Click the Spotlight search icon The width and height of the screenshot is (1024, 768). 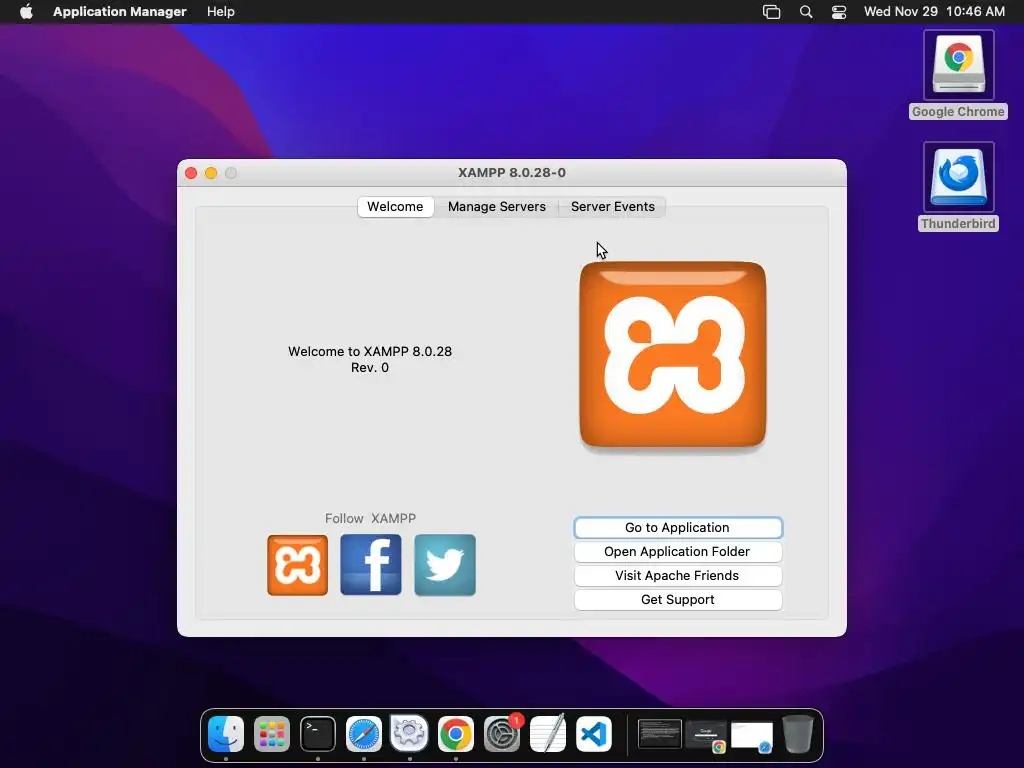806,12
